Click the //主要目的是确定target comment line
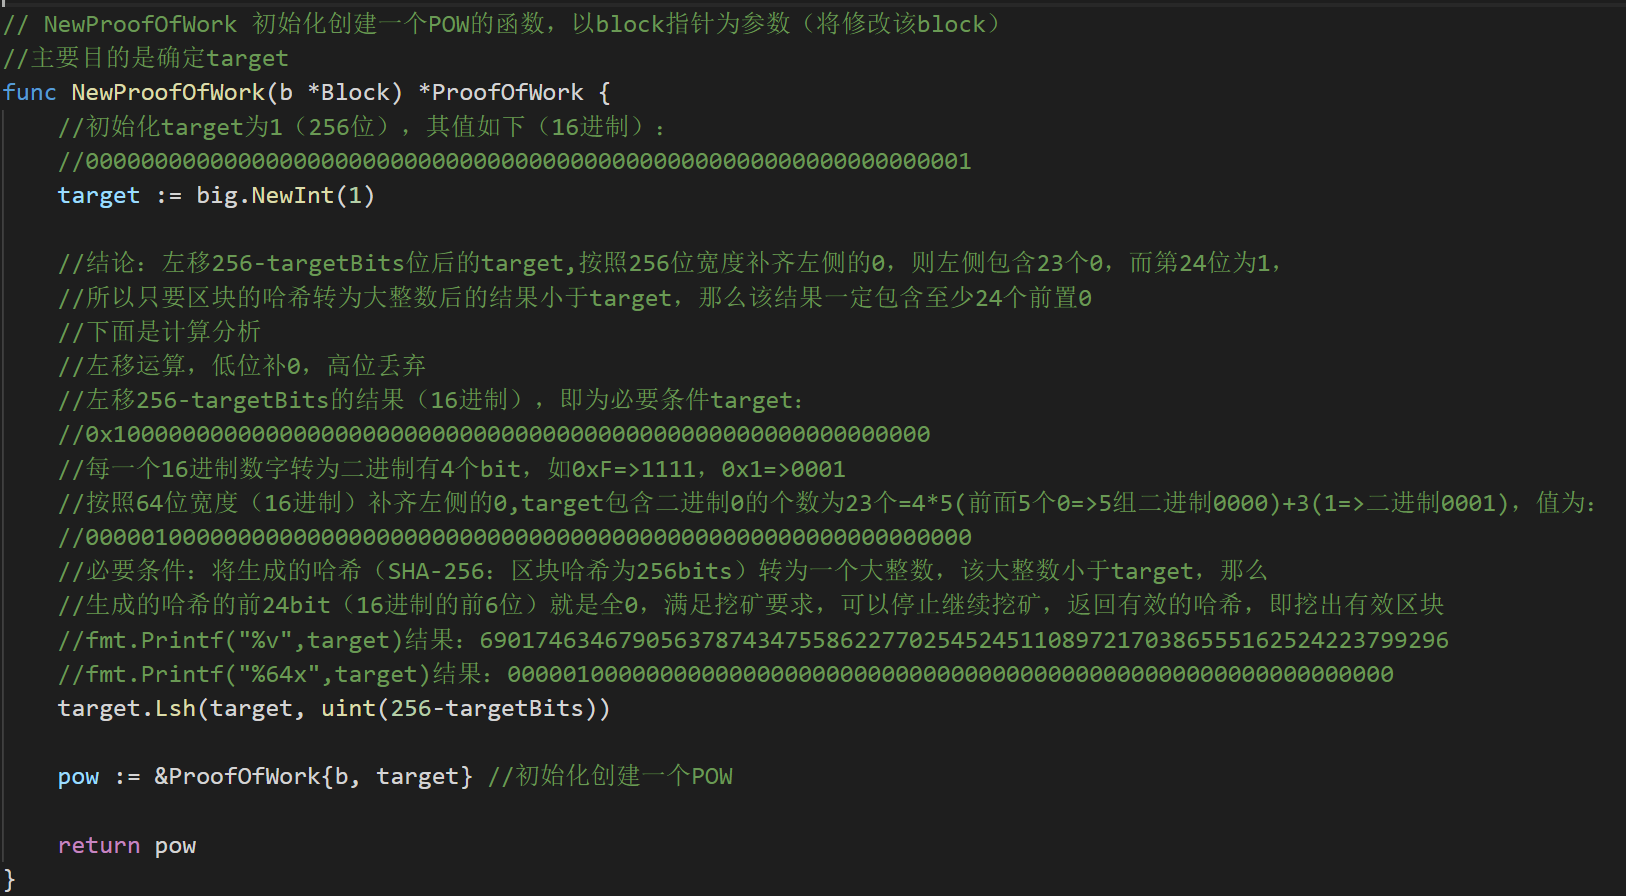 (x=145, y=58)
